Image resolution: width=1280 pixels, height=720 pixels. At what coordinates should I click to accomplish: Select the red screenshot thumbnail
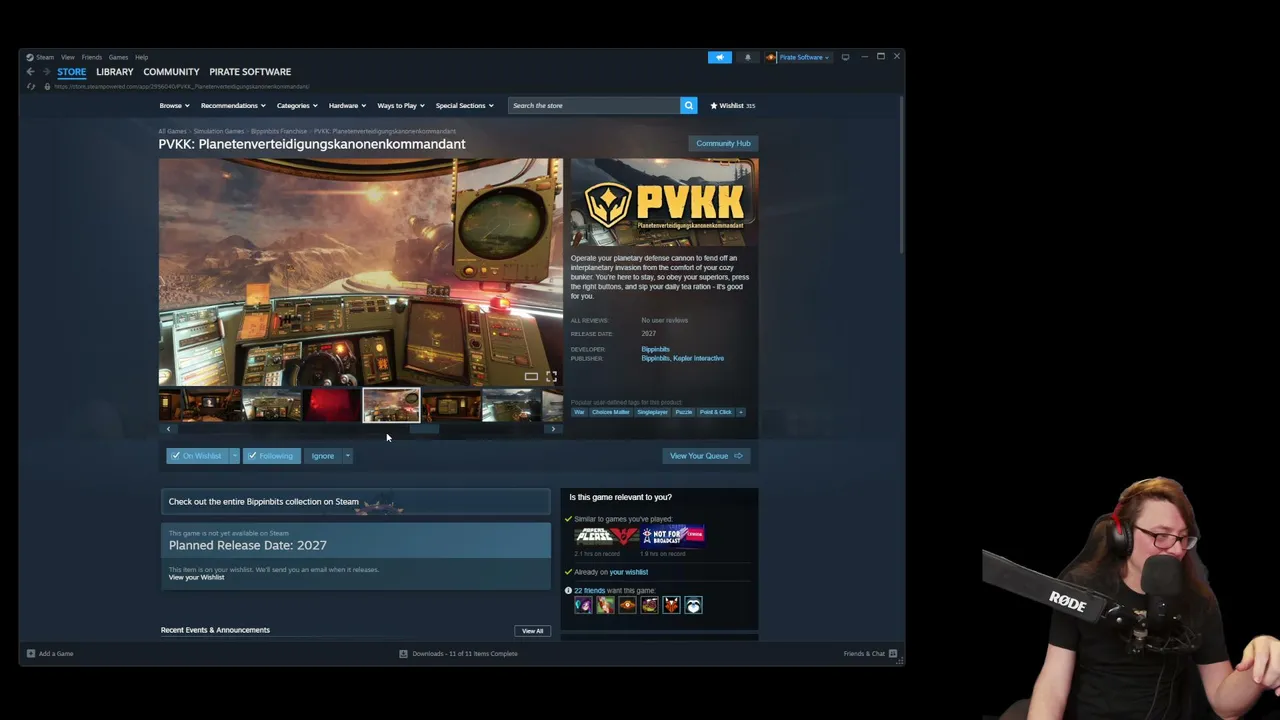(x=331, y=406)
